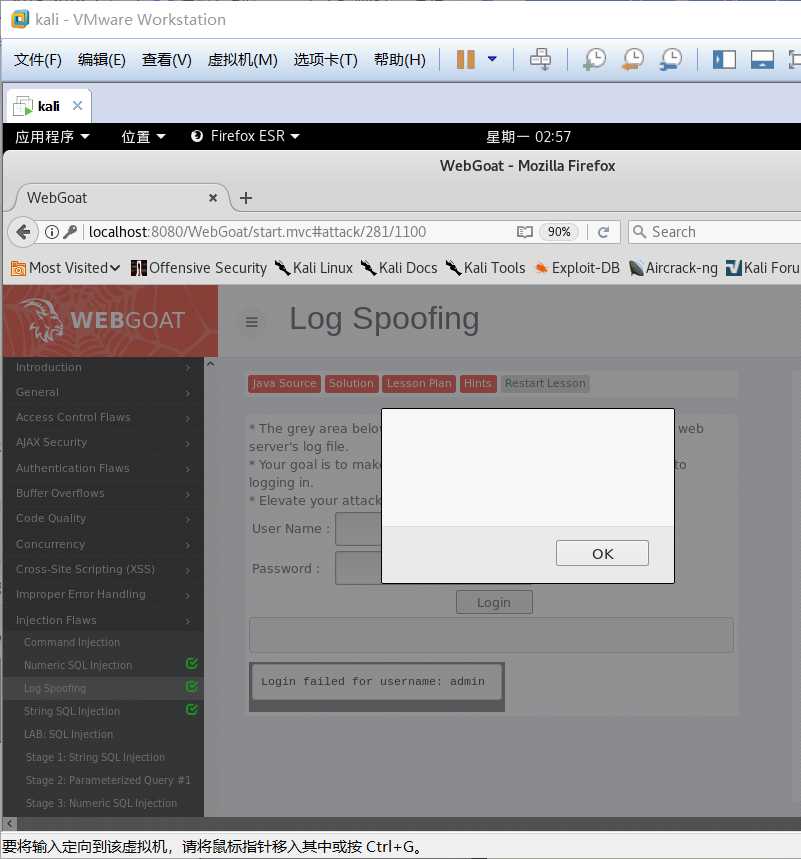
Task: Click the saved password key icon
Action: (70, 232)
